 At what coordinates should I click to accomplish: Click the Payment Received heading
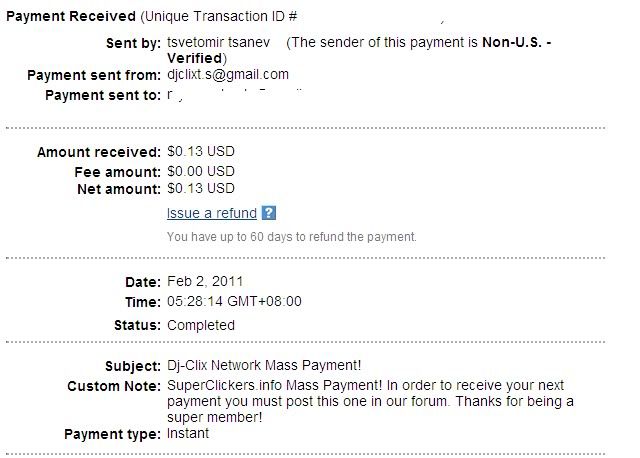pyautogui.click(x=71, y=16)
